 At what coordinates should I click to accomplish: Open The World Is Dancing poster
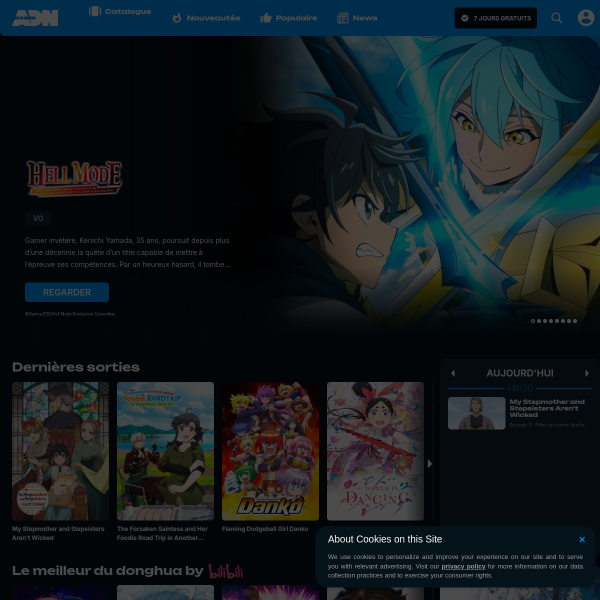tap(375, 451)
